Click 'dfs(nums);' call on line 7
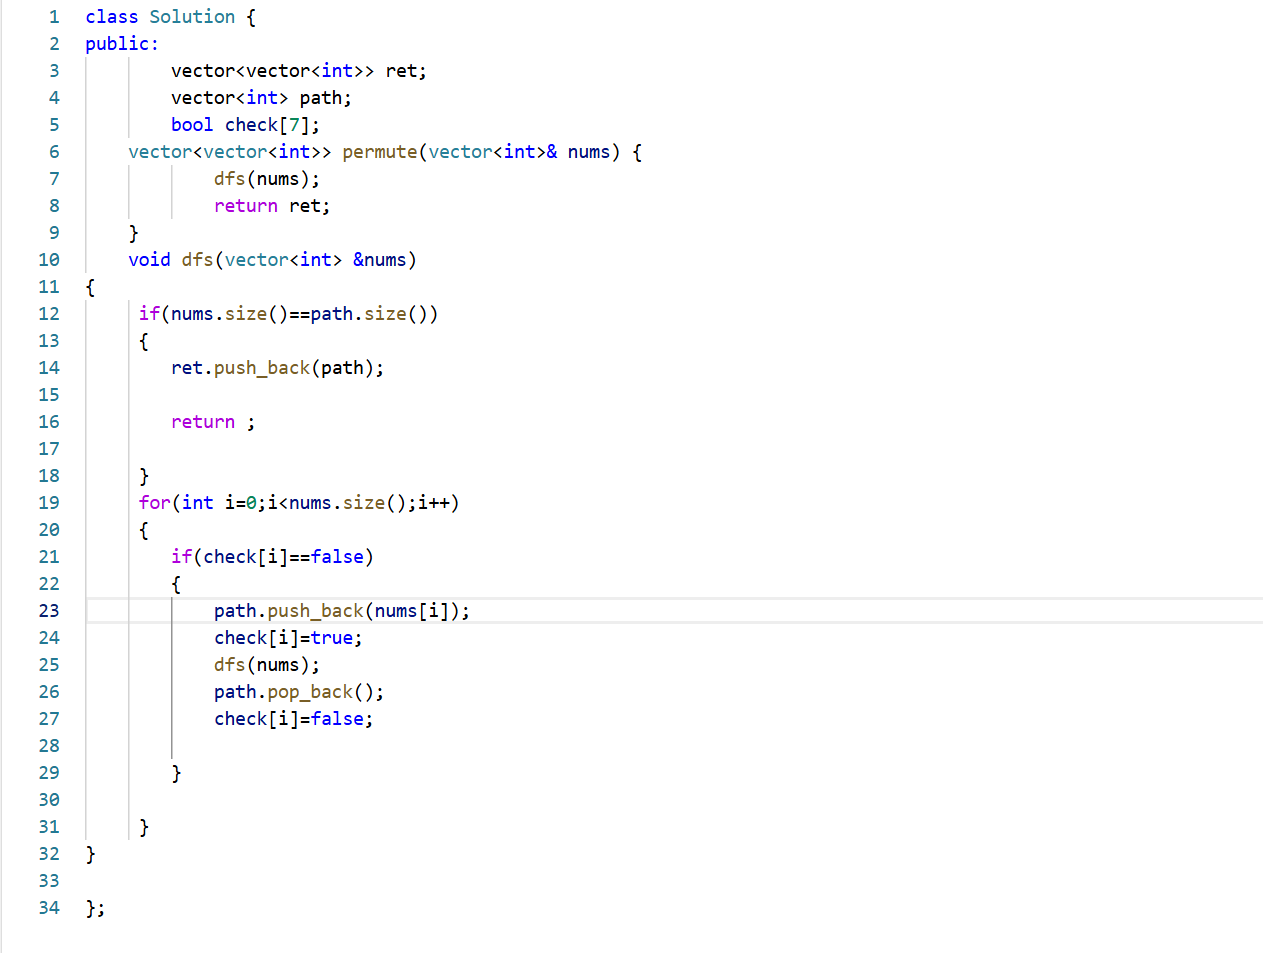Viewport: 1263px width, 953px height. coord(267,179)
